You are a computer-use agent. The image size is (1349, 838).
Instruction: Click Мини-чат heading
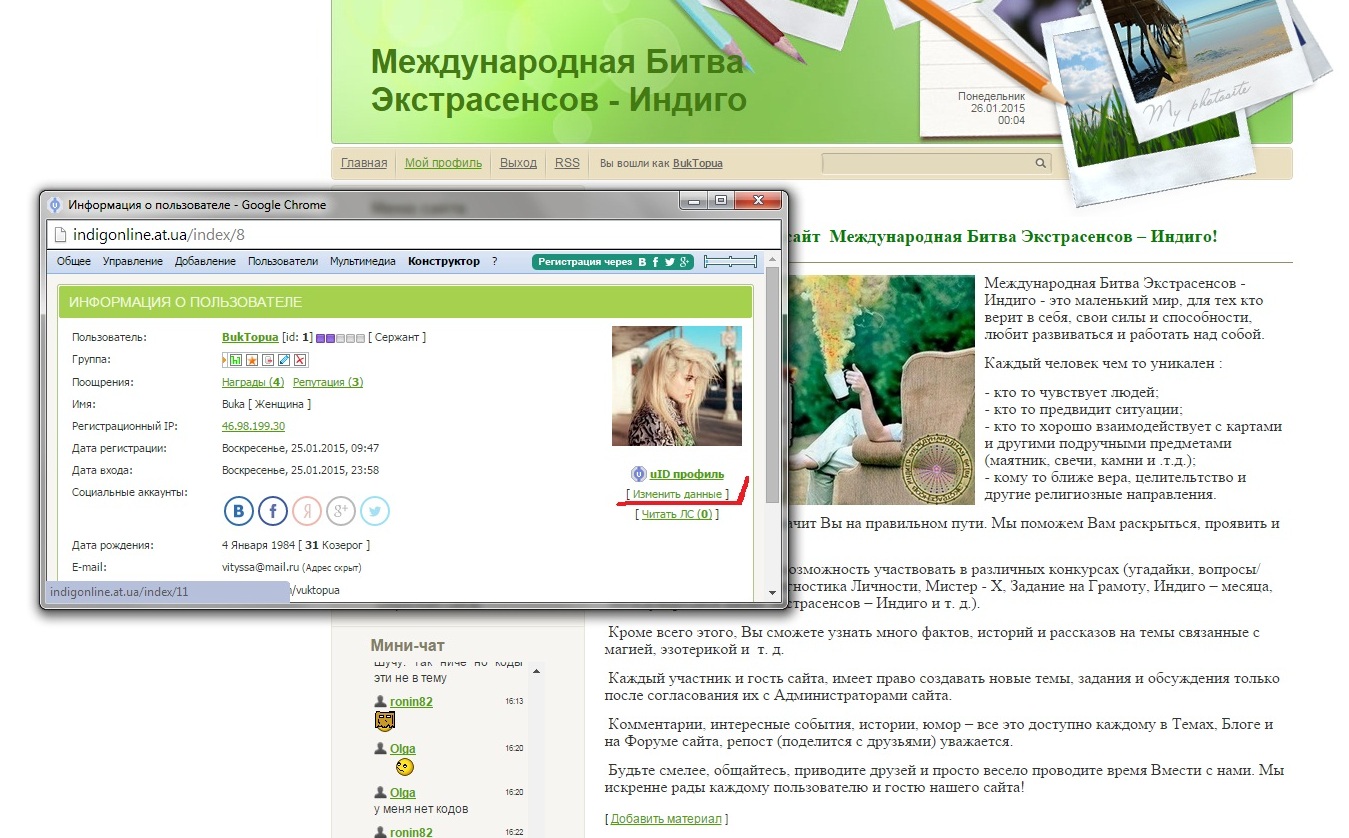click(x=407, y=645)
